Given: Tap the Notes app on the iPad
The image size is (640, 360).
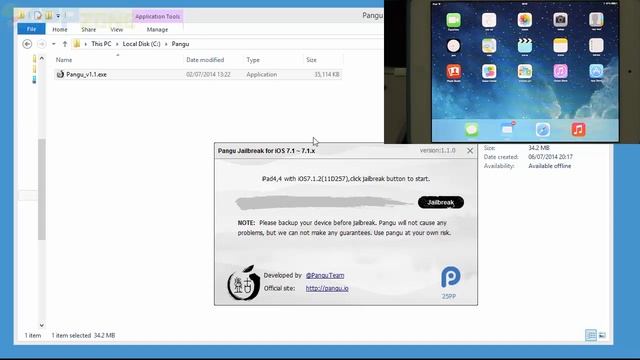Looking at the screenshot, I should (560, 46).
